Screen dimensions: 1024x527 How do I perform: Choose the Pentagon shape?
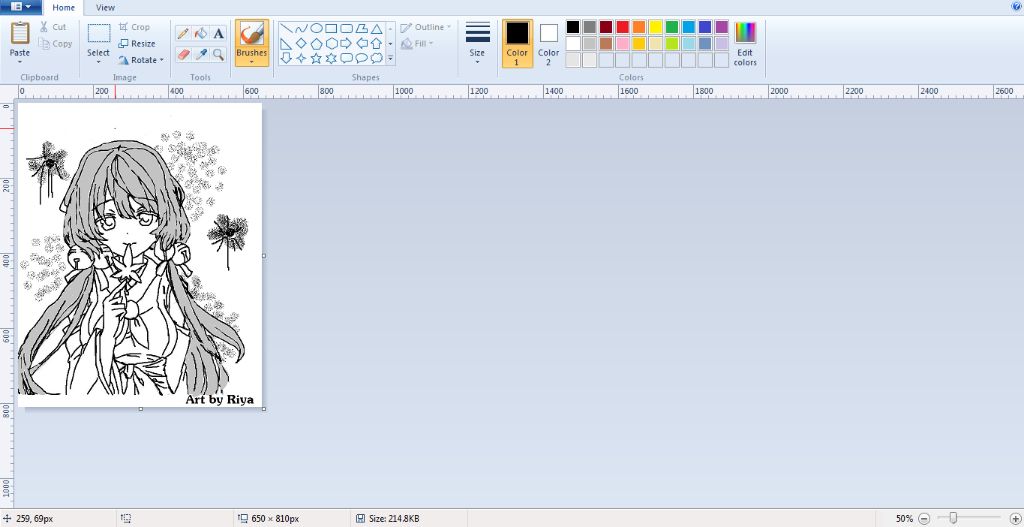click(316, 44)
